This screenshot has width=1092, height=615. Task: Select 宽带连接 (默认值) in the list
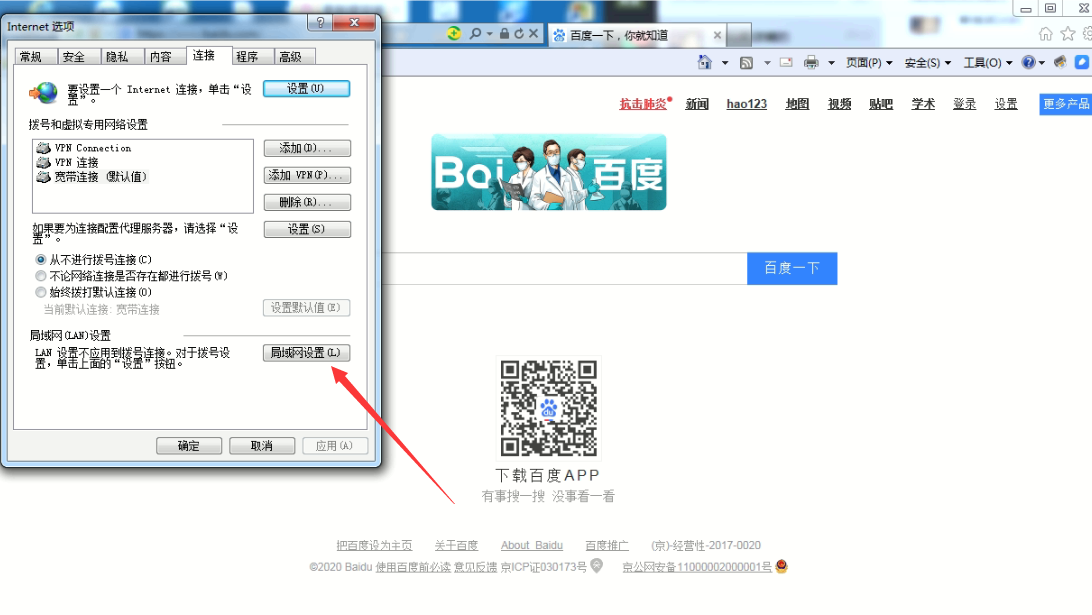[92, 177]
